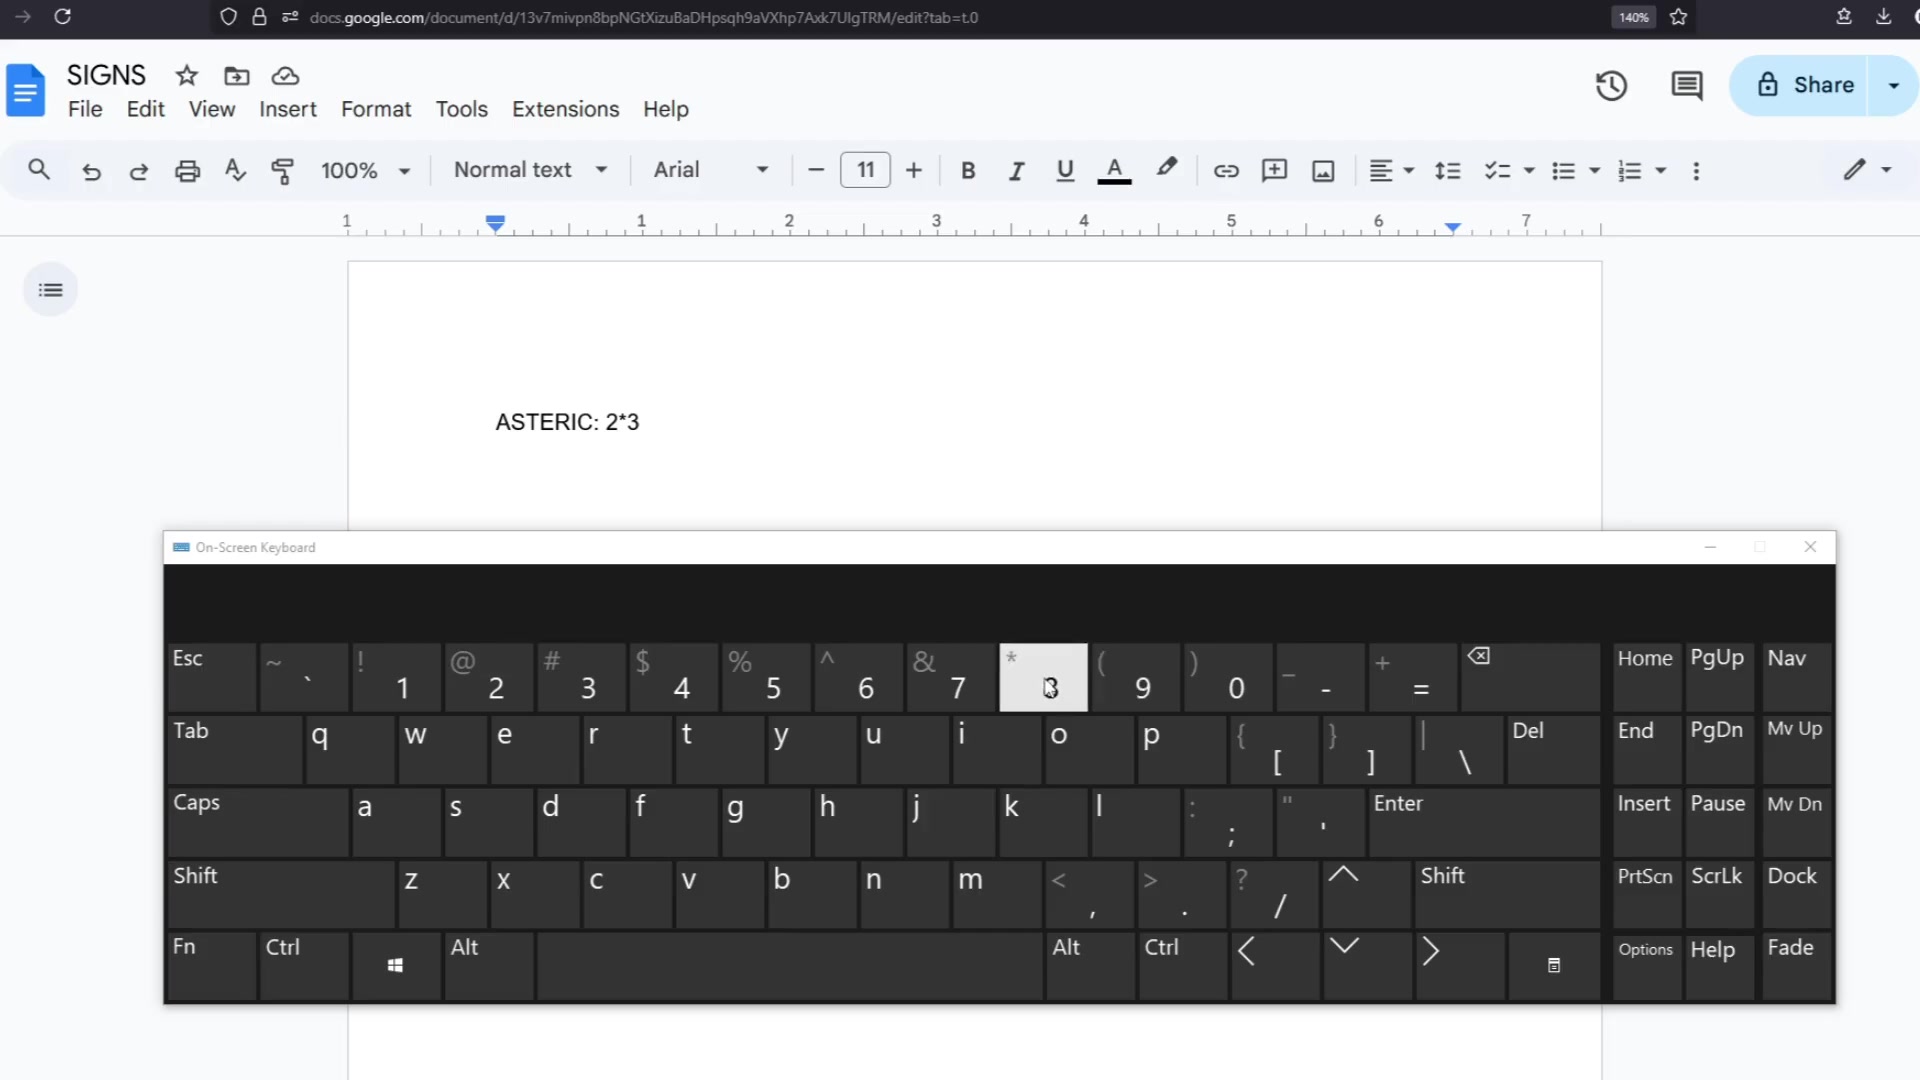Select the Paint format tool
Viewport: 1920px width, 1080px height.
(283, 170)
